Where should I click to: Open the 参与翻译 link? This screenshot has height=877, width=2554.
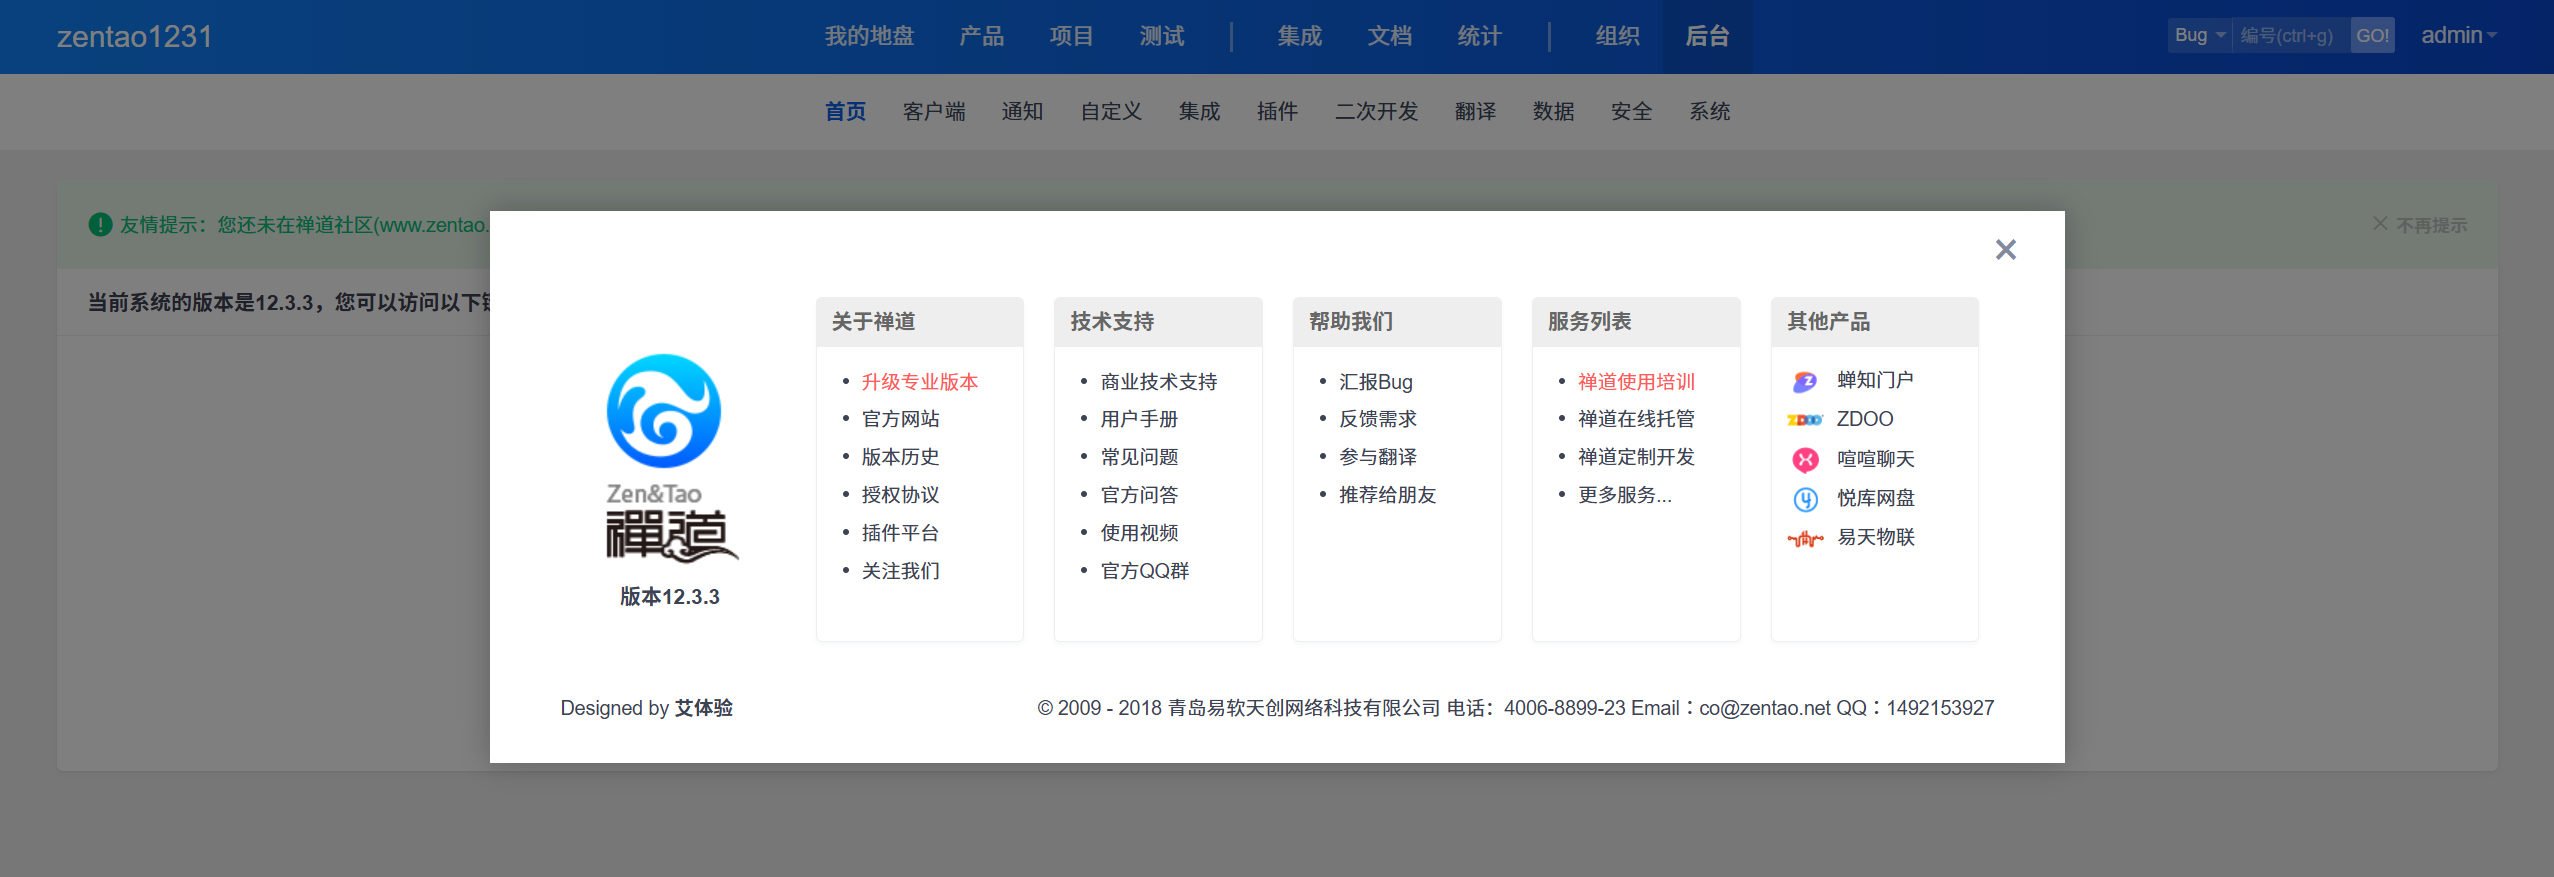pyautogui.click(x=1378, y=457)
